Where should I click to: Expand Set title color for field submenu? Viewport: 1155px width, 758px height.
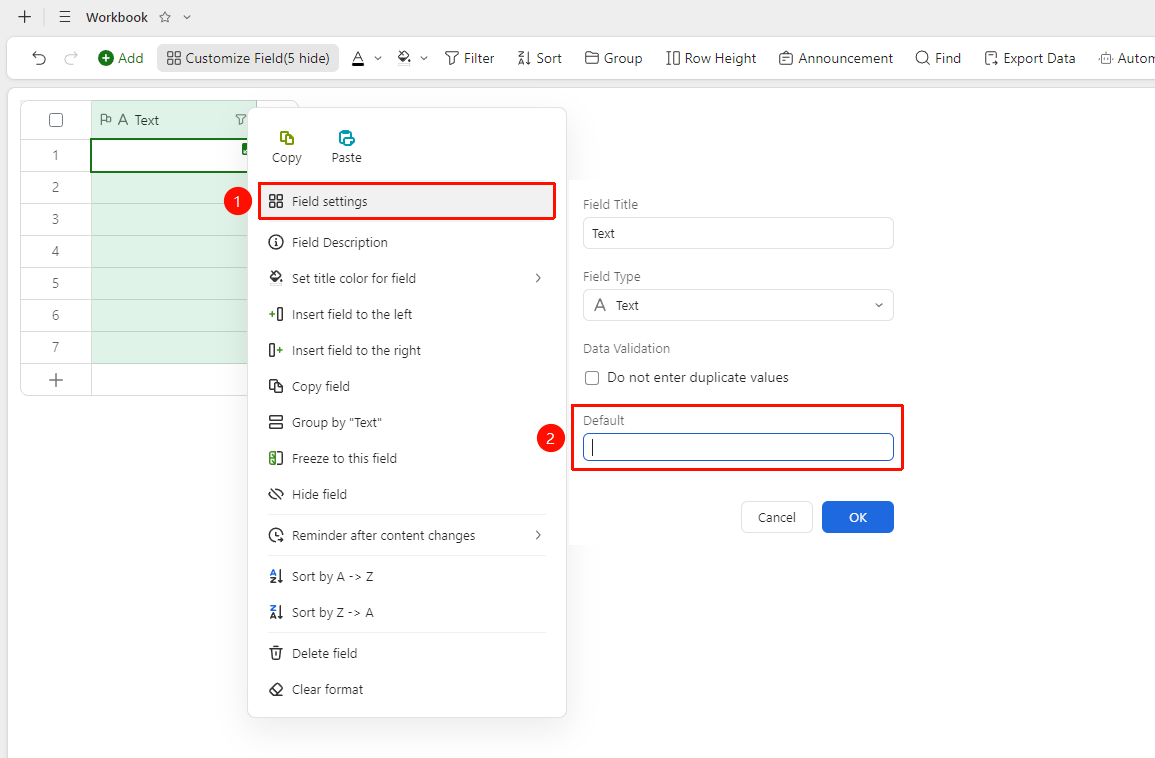(407, 278)
